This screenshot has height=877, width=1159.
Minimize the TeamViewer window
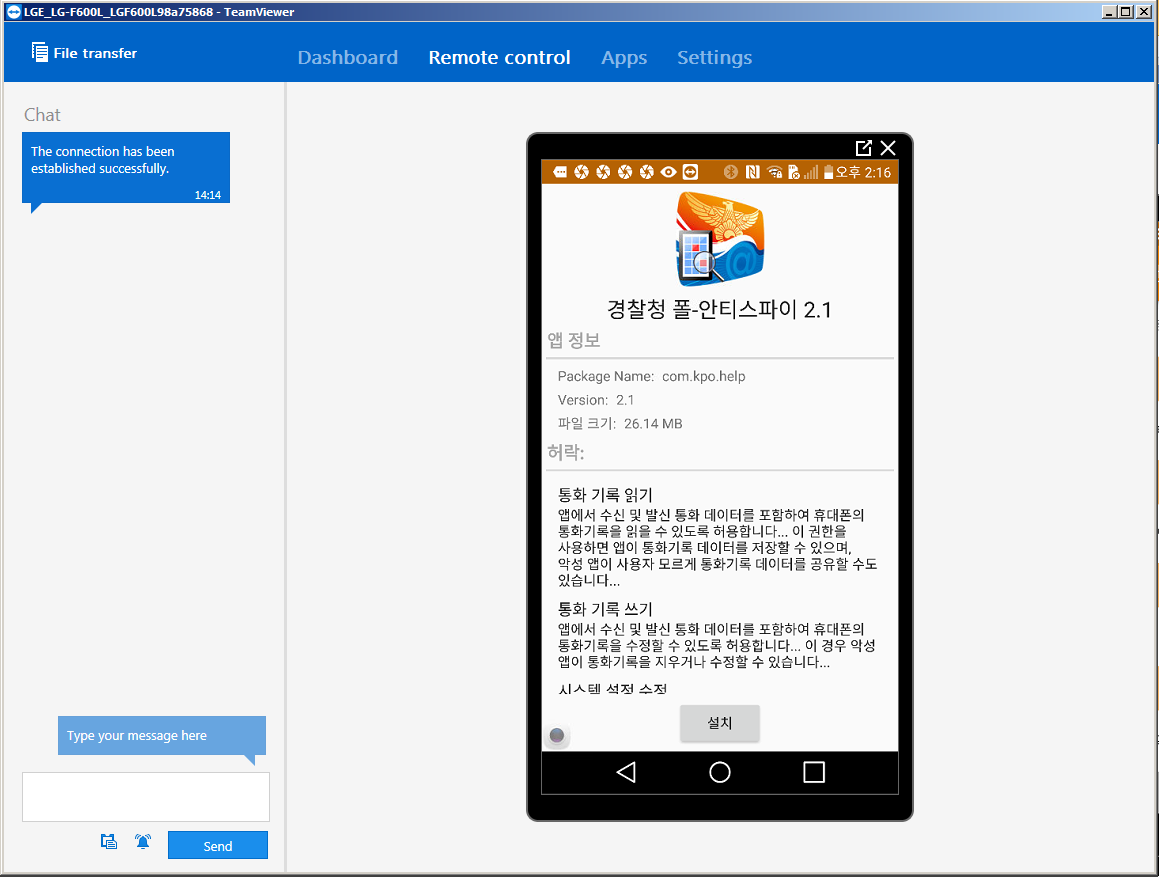(1109, 12)
